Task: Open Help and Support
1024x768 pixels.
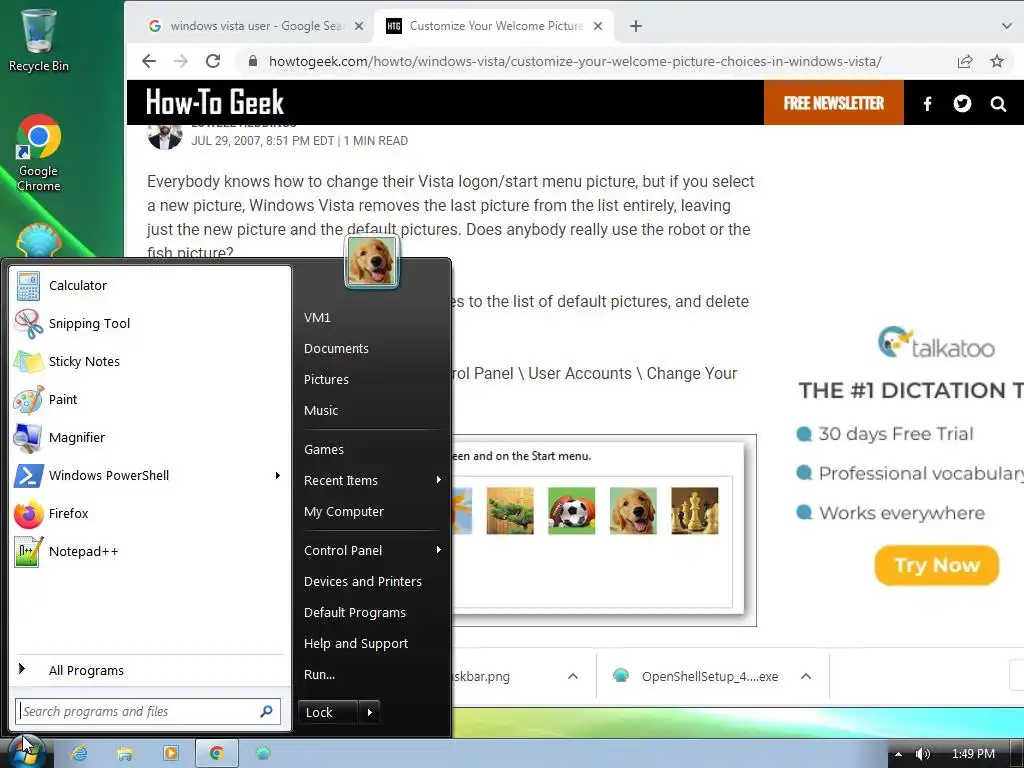Action: coord(356,643)
